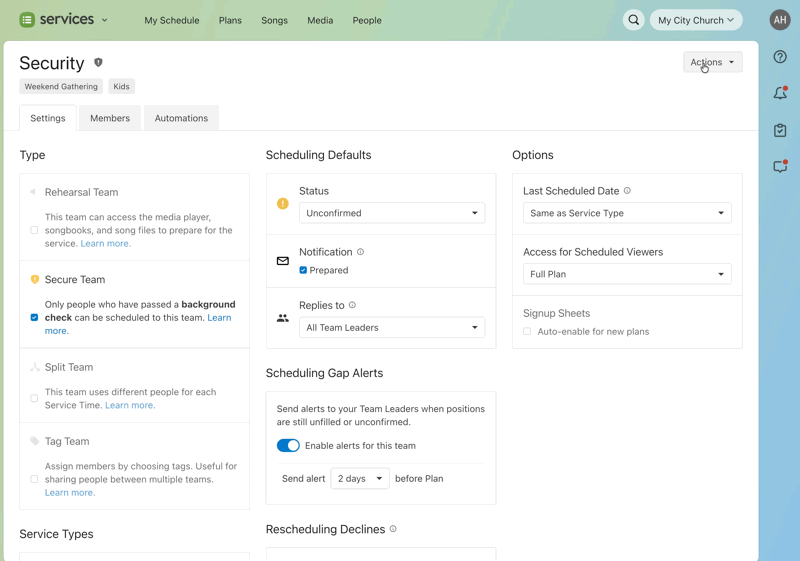The width and height of the screenshot is (800, 561).
Task: Open search with the magnifier icon
Action: (x=633, y=20)
